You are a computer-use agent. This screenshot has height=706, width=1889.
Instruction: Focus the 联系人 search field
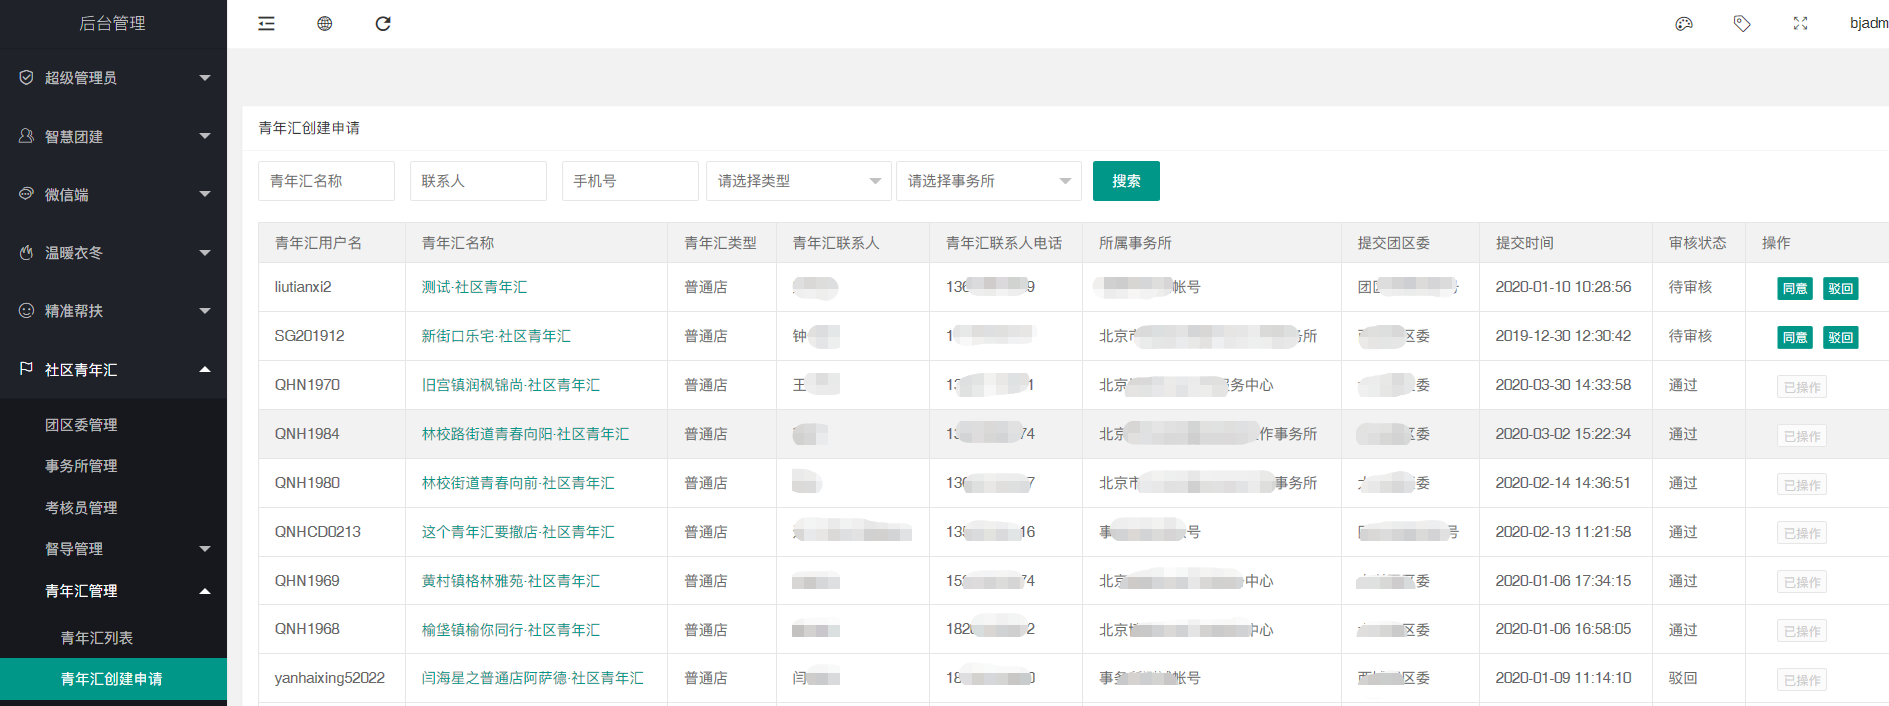coord(478,181)
